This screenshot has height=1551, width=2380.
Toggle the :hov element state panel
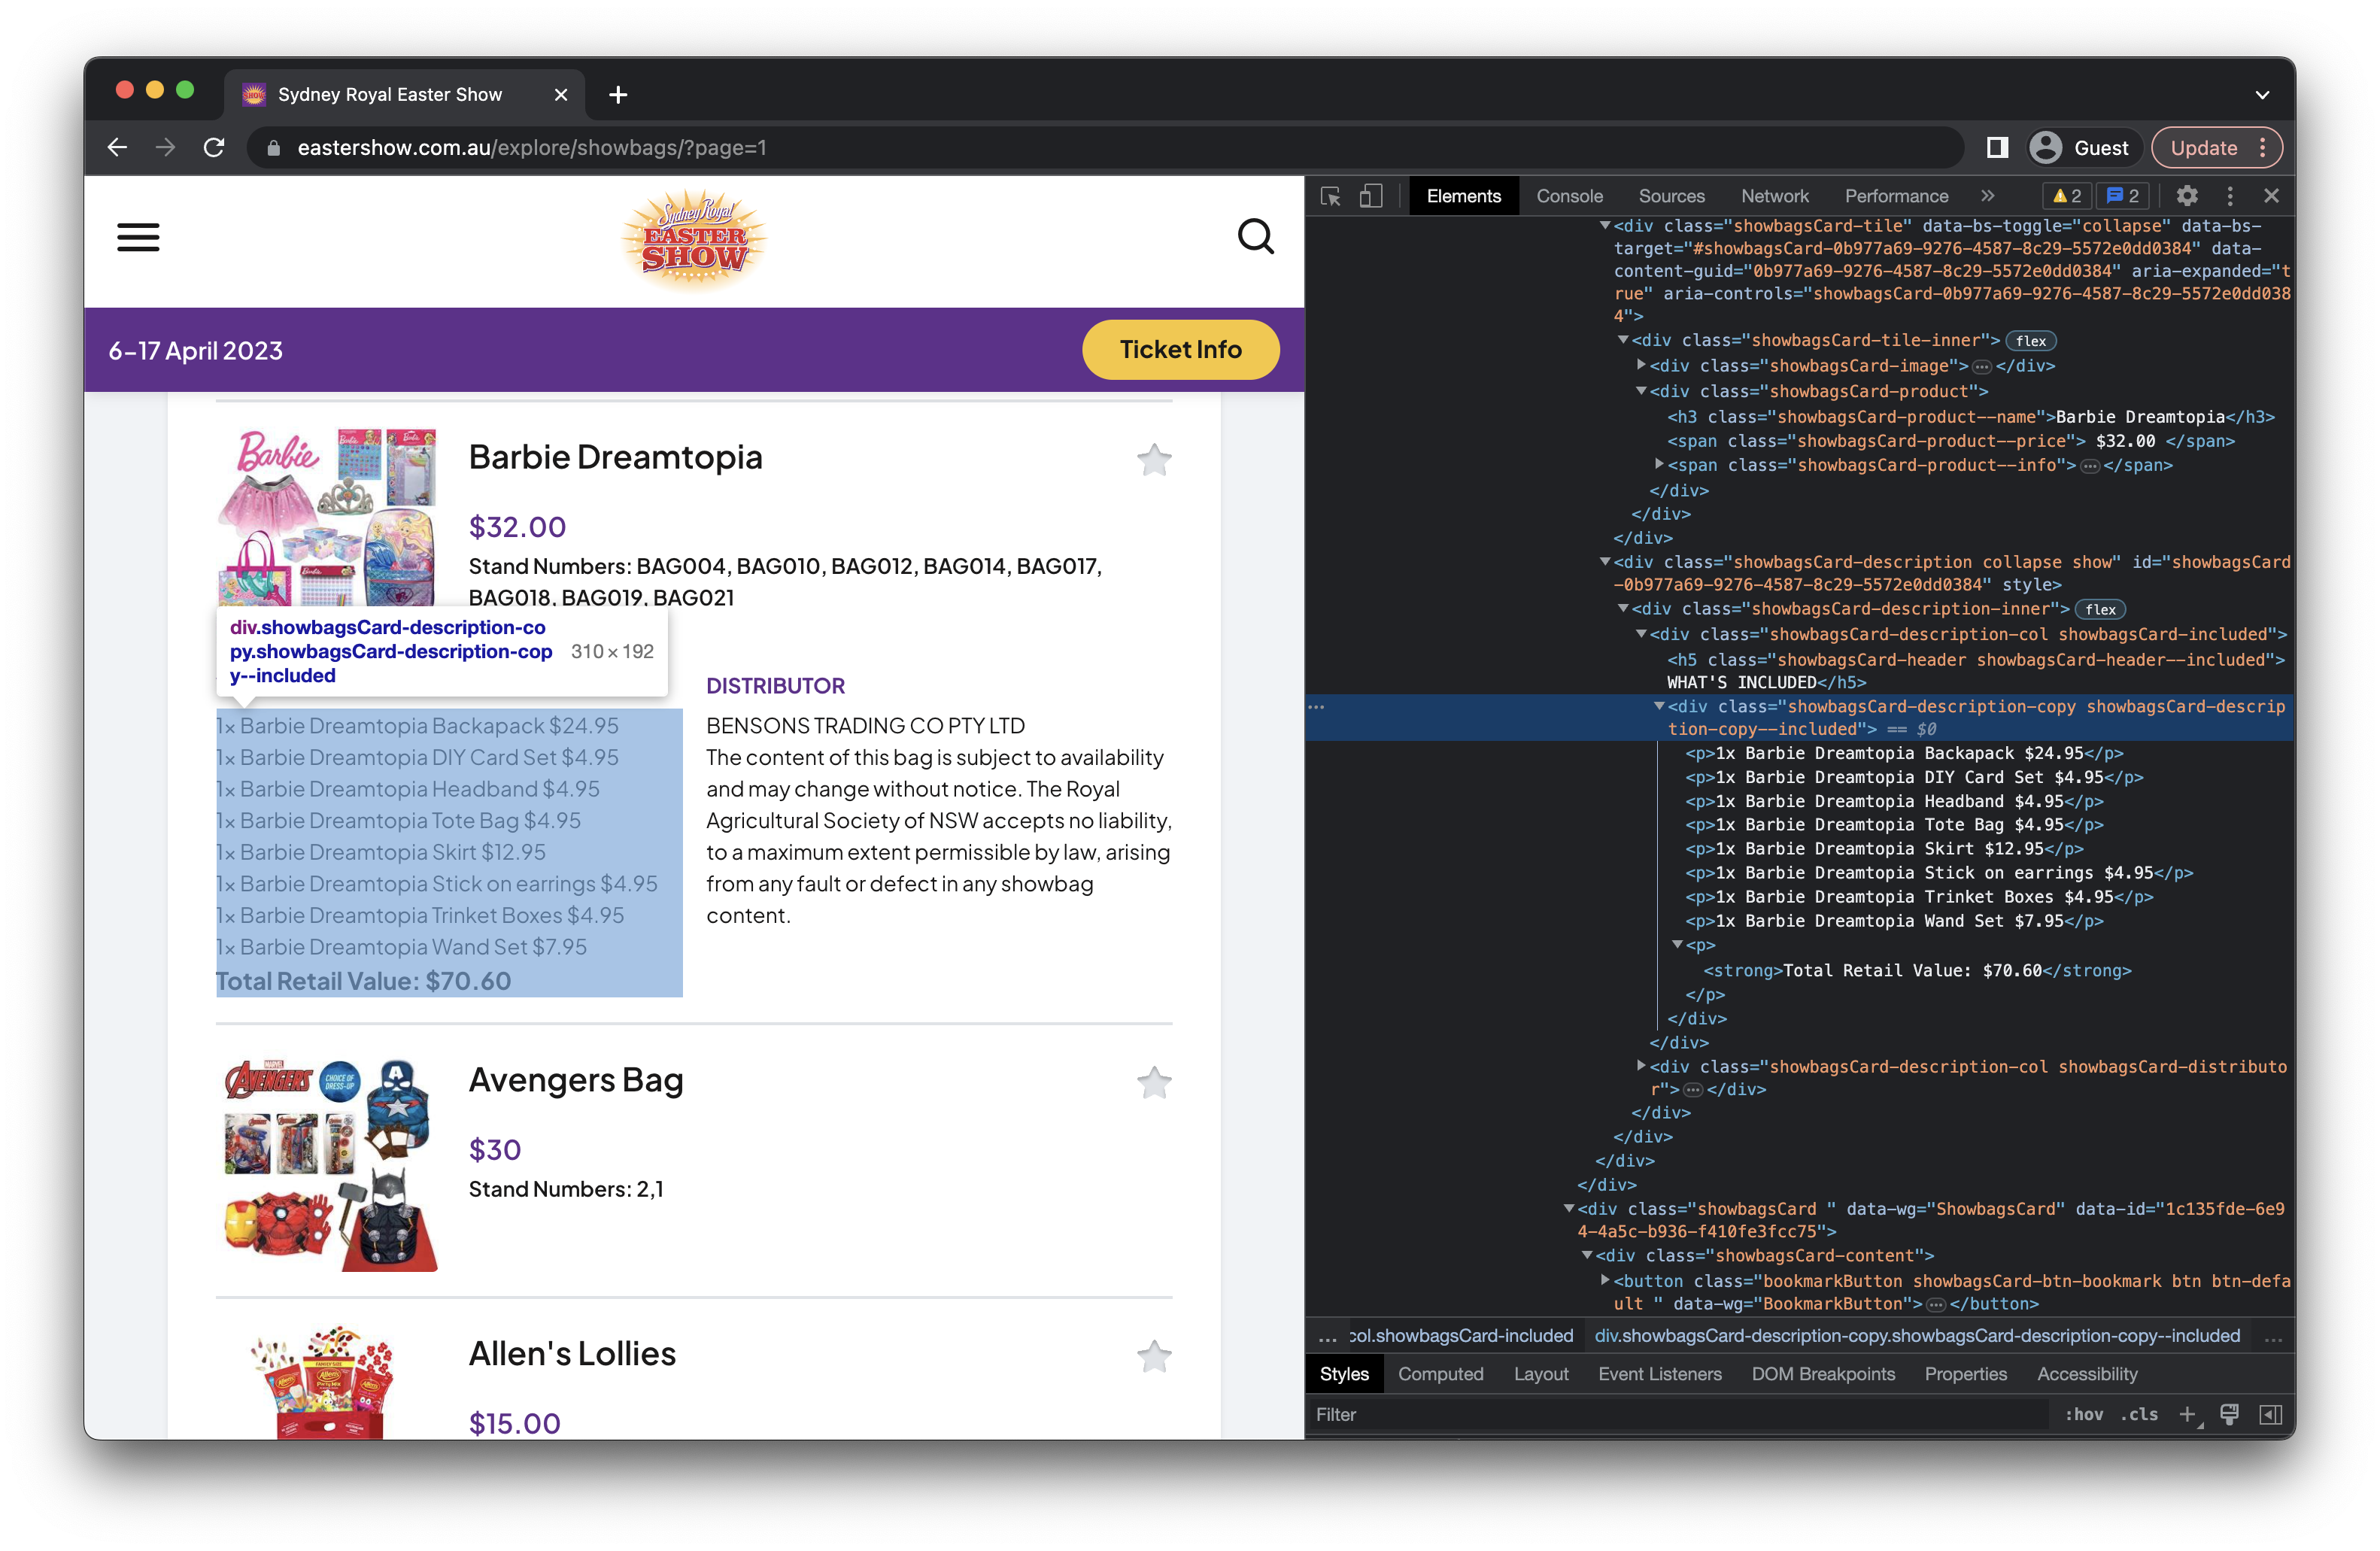(2083, 1414)
